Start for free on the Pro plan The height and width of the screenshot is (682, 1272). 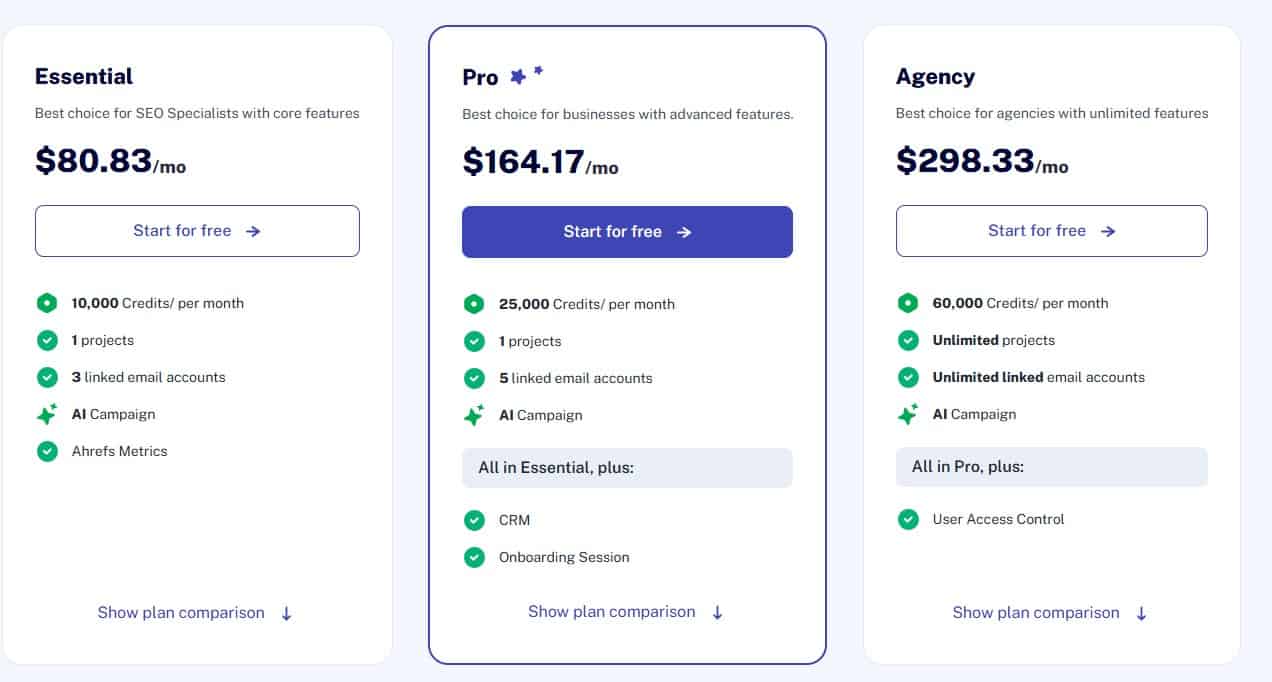coord(627,232)
